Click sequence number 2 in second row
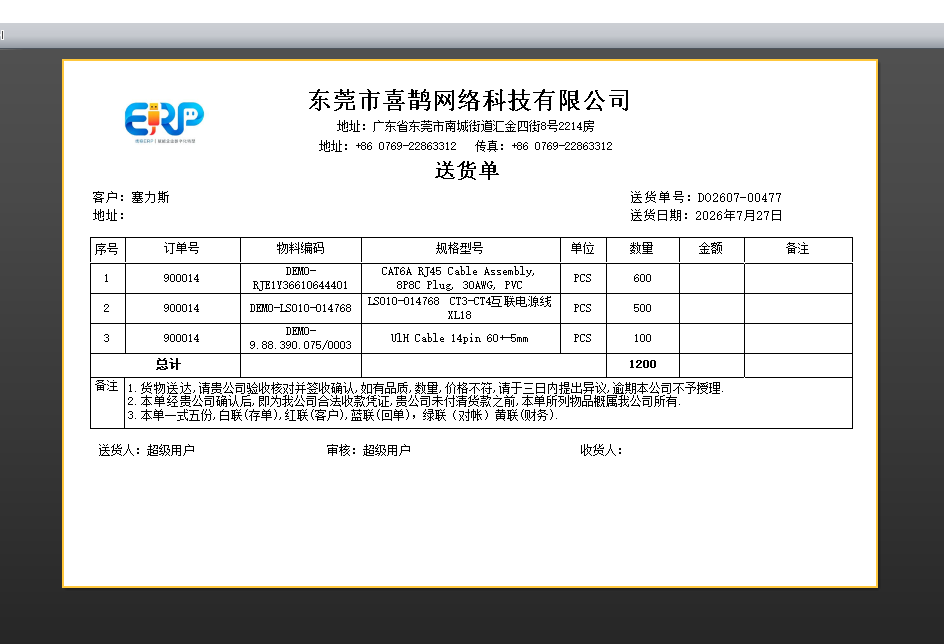Screen dimensions: 944x644 point(107,308)
